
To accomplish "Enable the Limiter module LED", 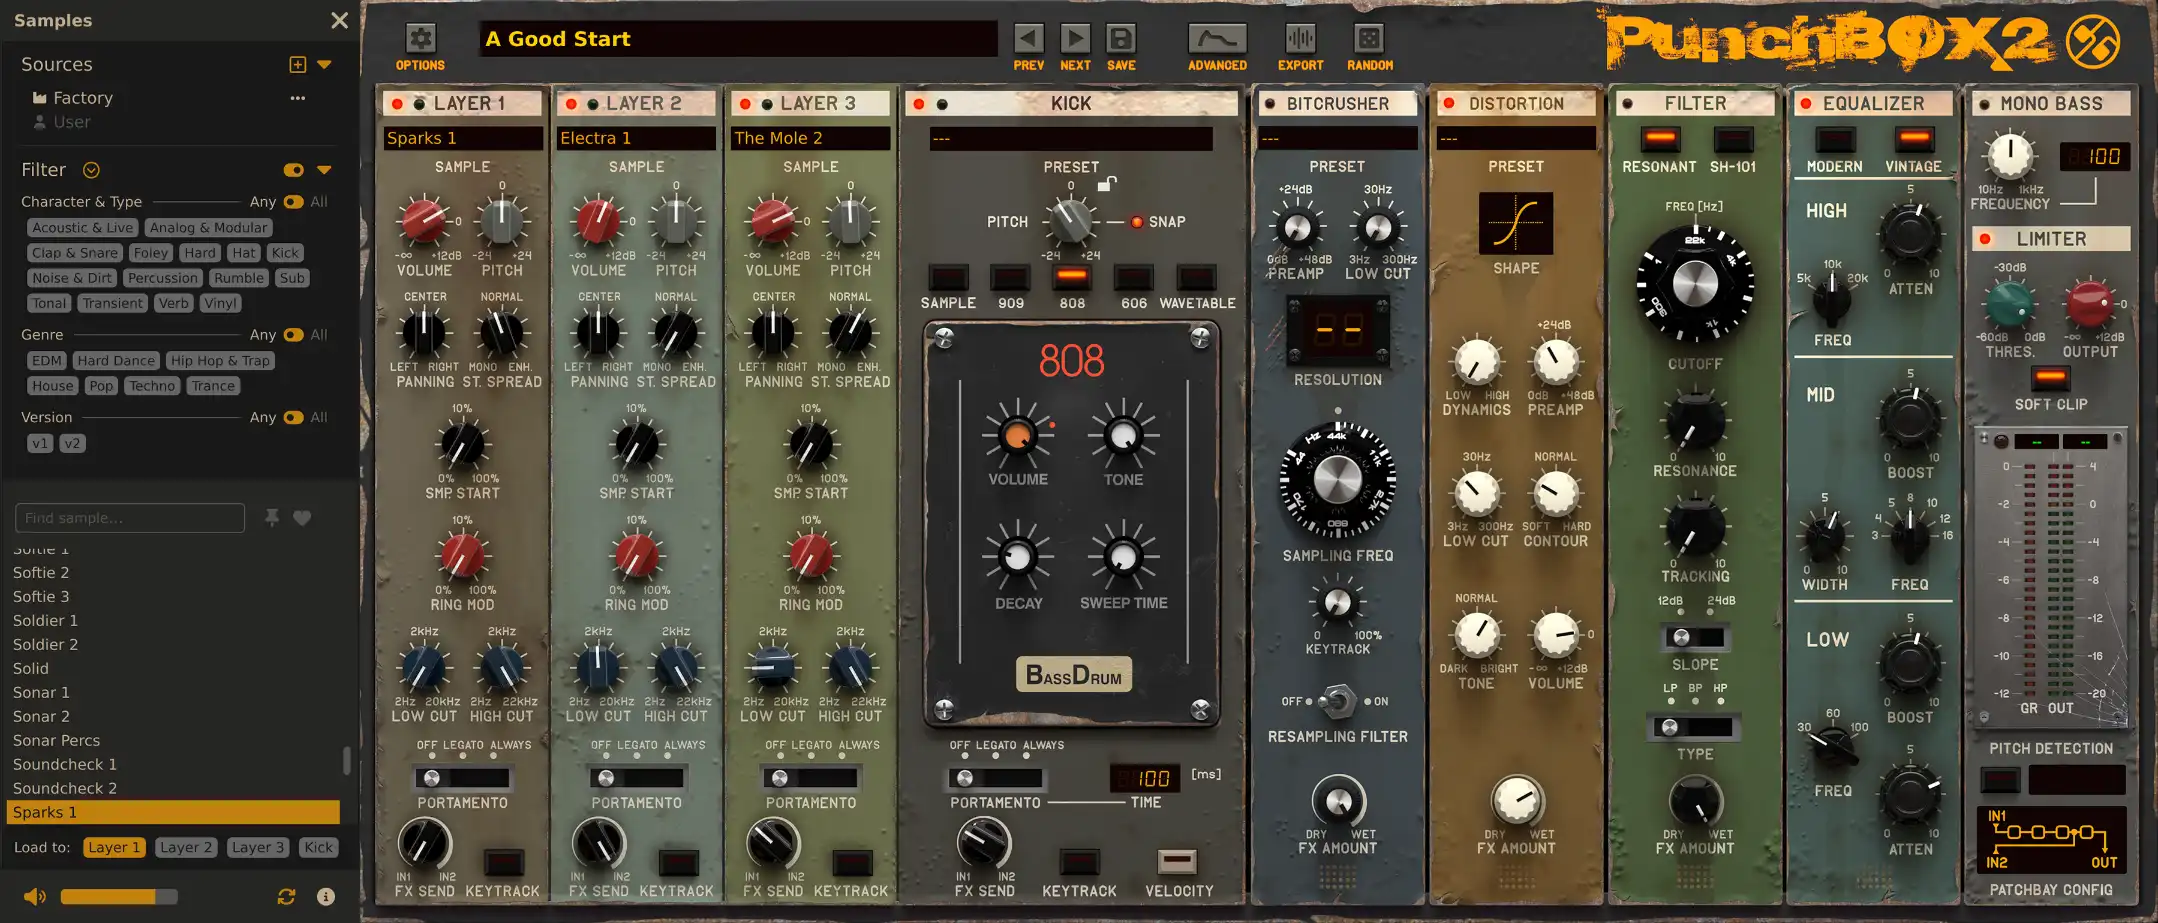I will click(x=1985, y=239).
